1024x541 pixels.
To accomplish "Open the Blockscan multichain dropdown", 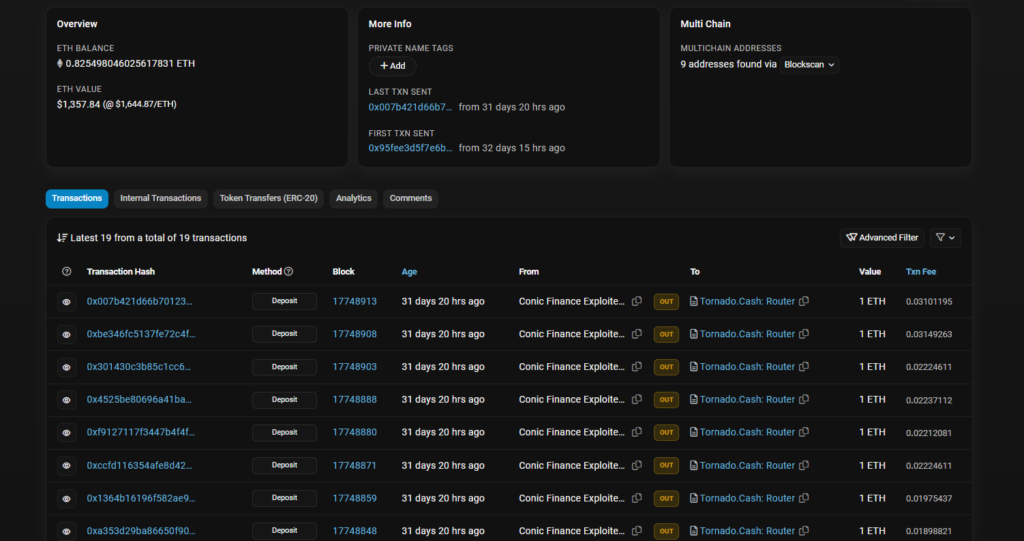I will 809,65.
